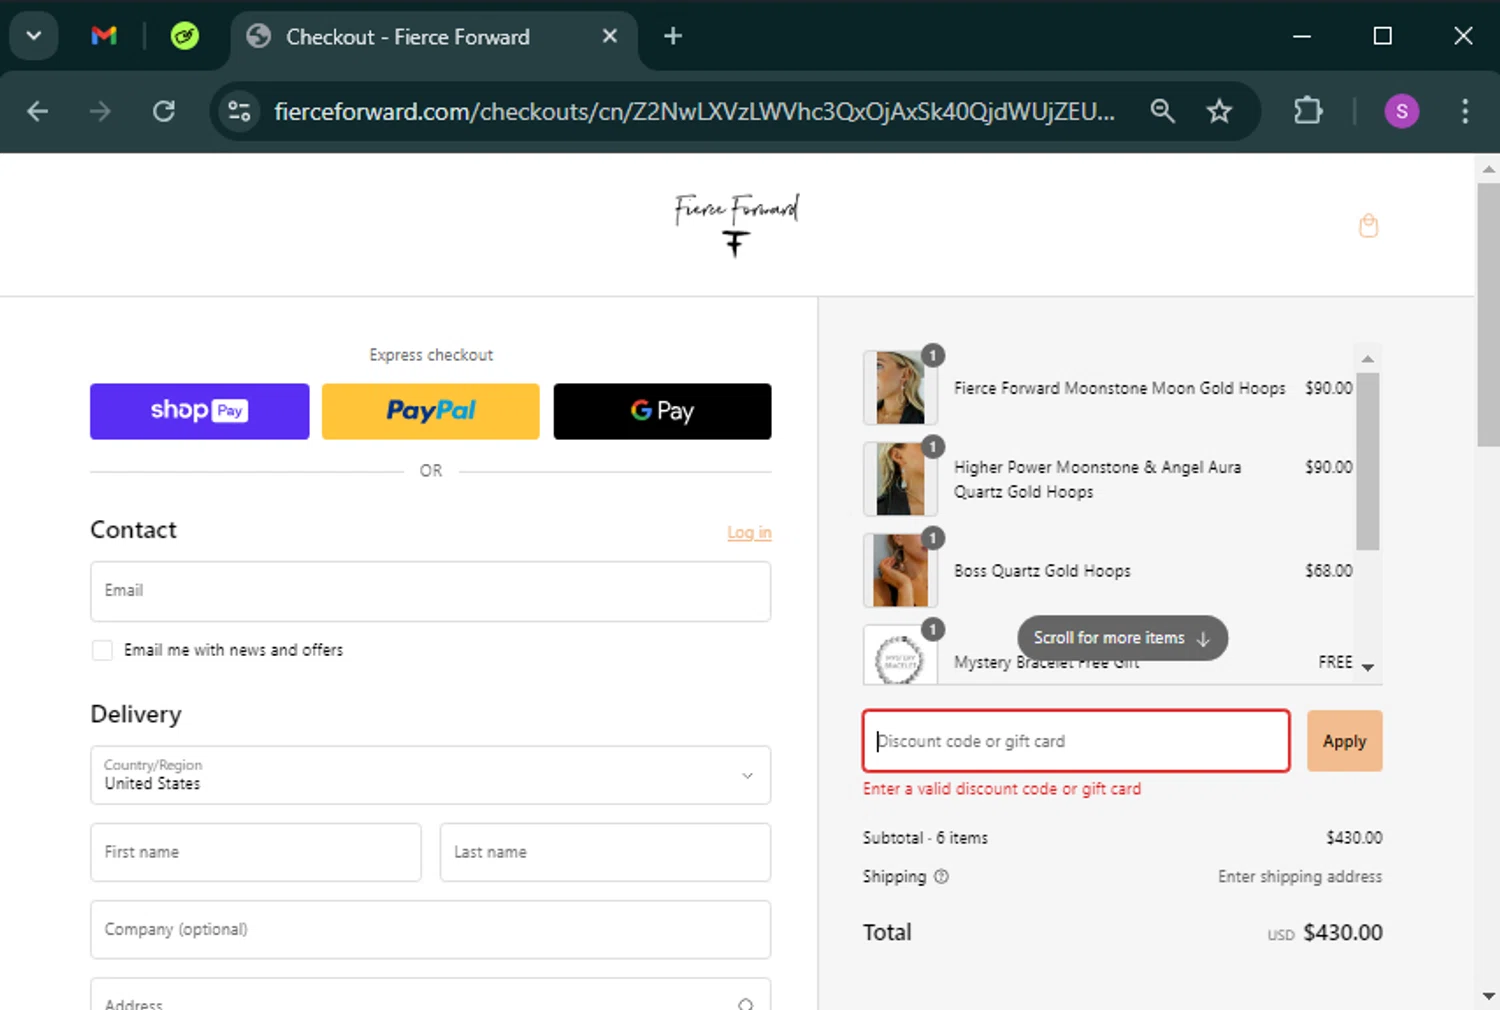This screenshot has width=1500, height=1010.
Task: Click the Express checkout heading
Action: (x=431, y=355)
